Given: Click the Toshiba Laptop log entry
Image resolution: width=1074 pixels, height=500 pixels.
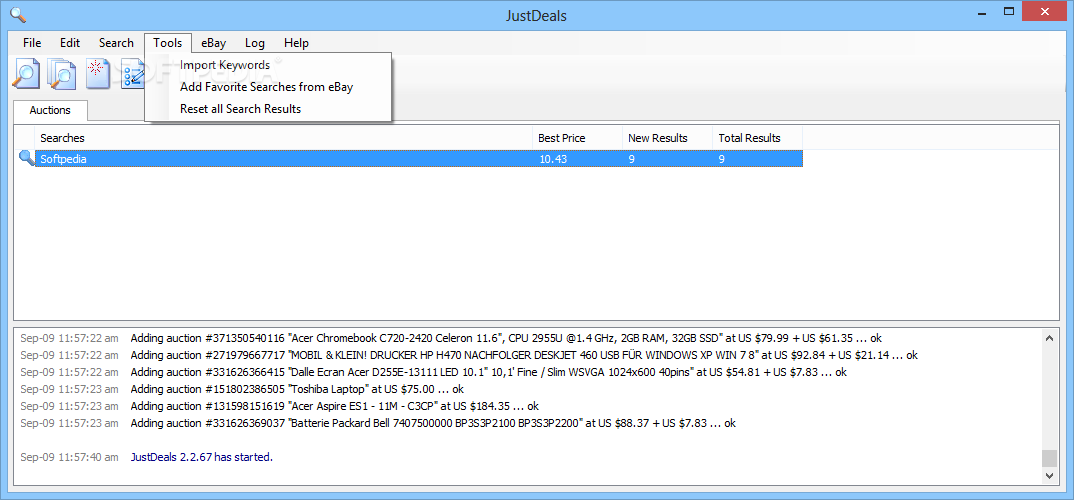Looking at the screenshot, I should point(242,389).
